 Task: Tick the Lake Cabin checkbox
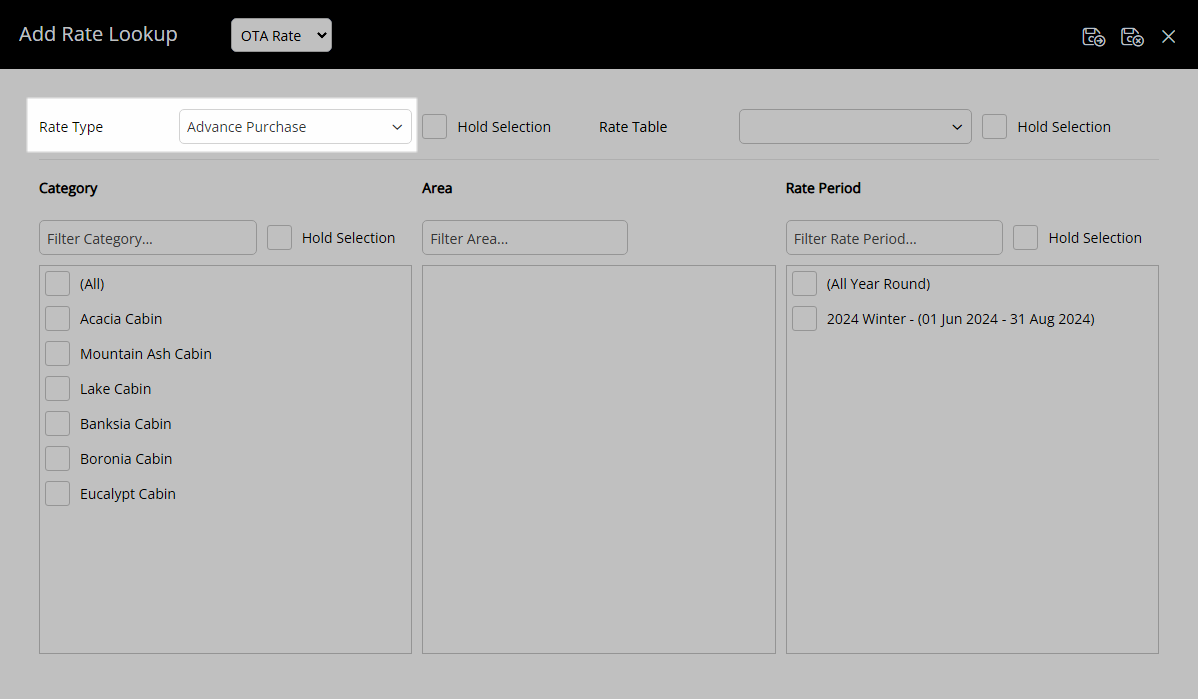(x=57, y=389)
